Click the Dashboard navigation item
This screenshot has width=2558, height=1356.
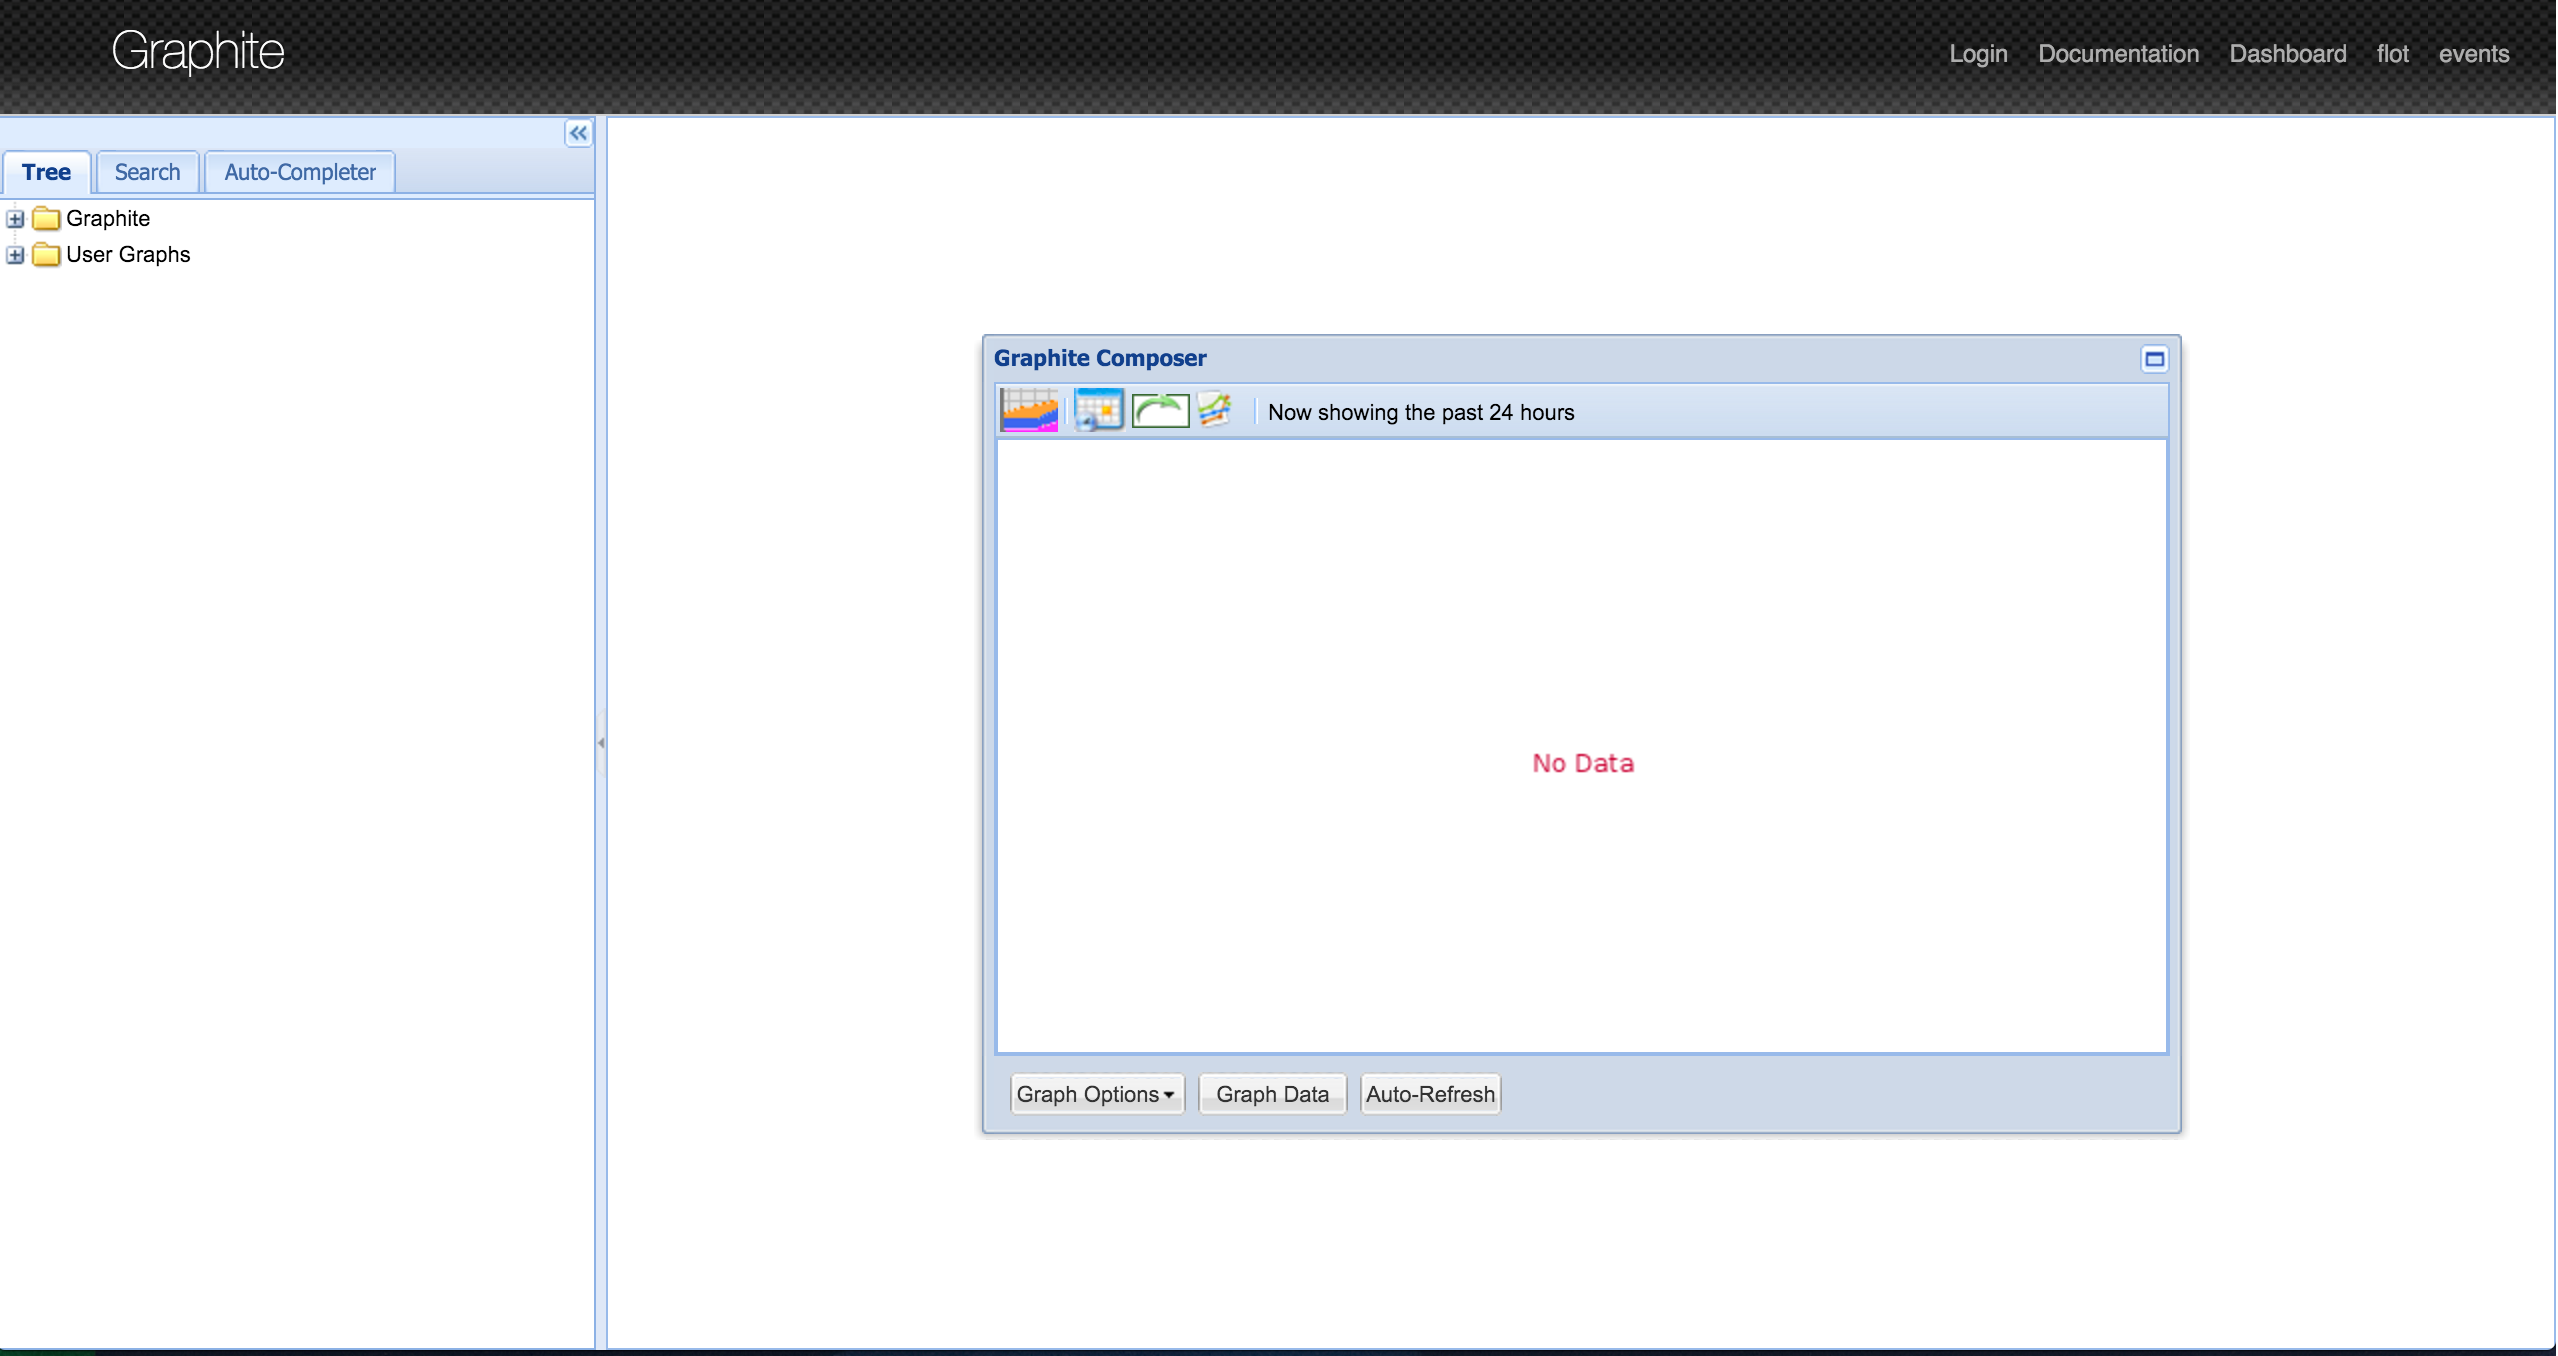[2289, 52]
